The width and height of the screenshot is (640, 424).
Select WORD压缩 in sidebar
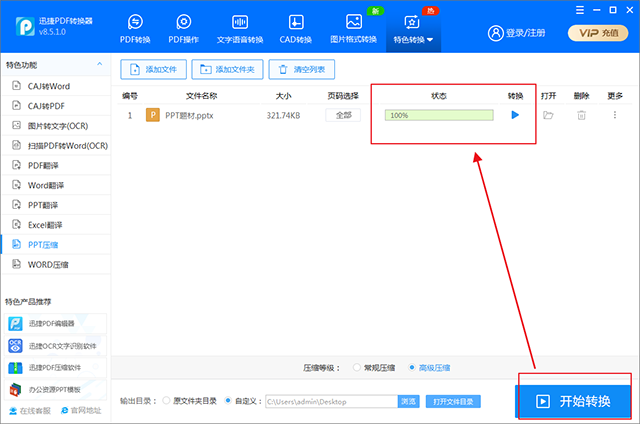point(56,264)
